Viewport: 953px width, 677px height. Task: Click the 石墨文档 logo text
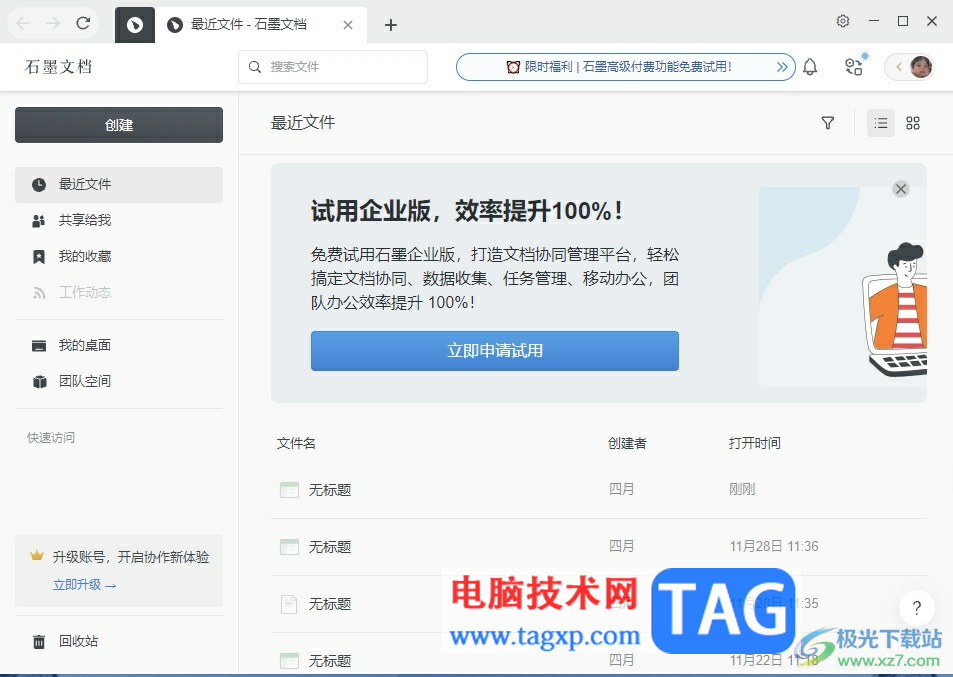coord(58,67)
